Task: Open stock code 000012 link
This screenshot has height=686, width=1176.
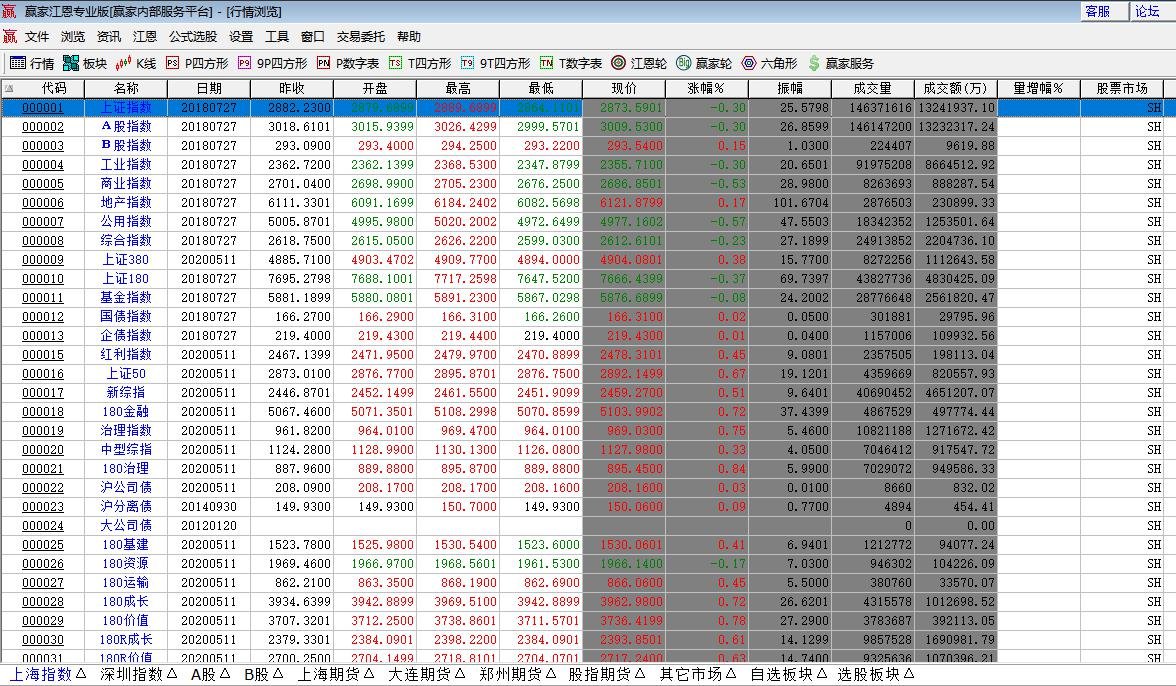Action: 43,317
